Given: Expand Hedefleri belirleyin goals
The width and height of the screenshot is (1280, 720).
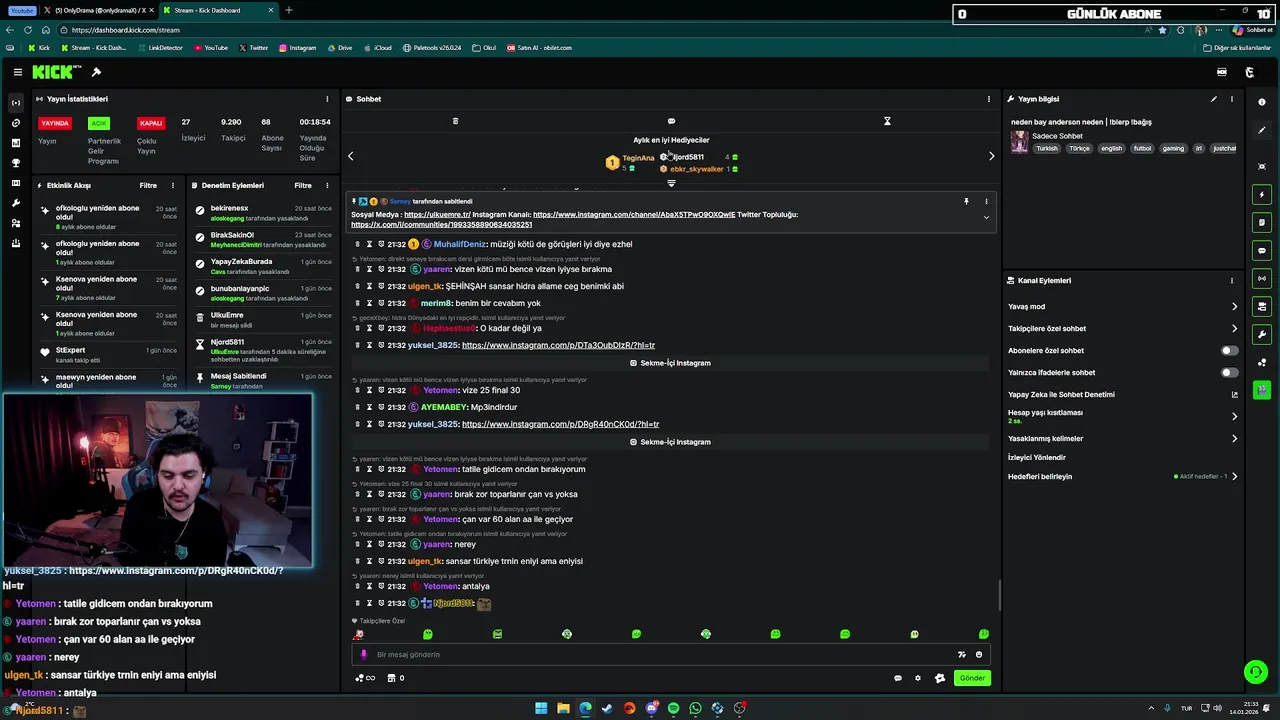Looking at the screenshot, I should point(1122,476).
